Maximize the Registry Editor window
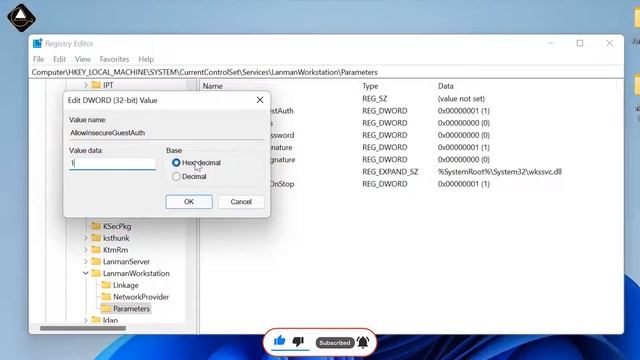The height and width of the screenshot is (360, 640). coord(580,43)
